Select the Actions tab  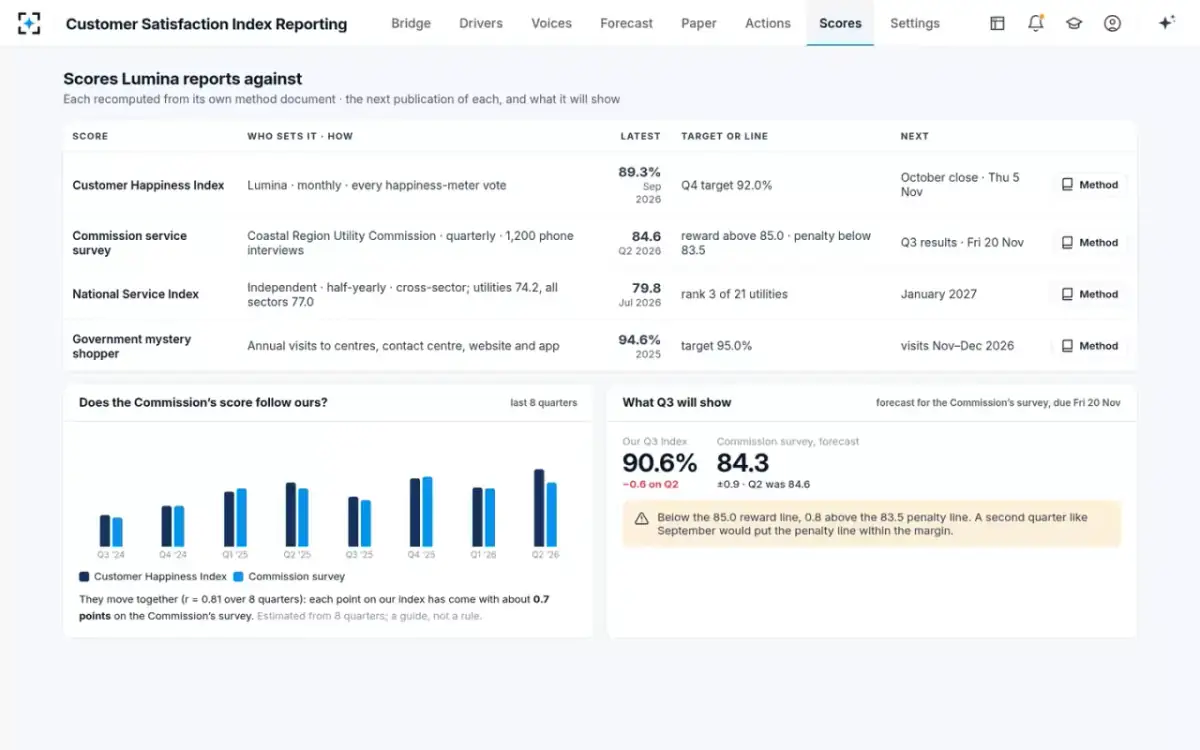coord(768,23)
